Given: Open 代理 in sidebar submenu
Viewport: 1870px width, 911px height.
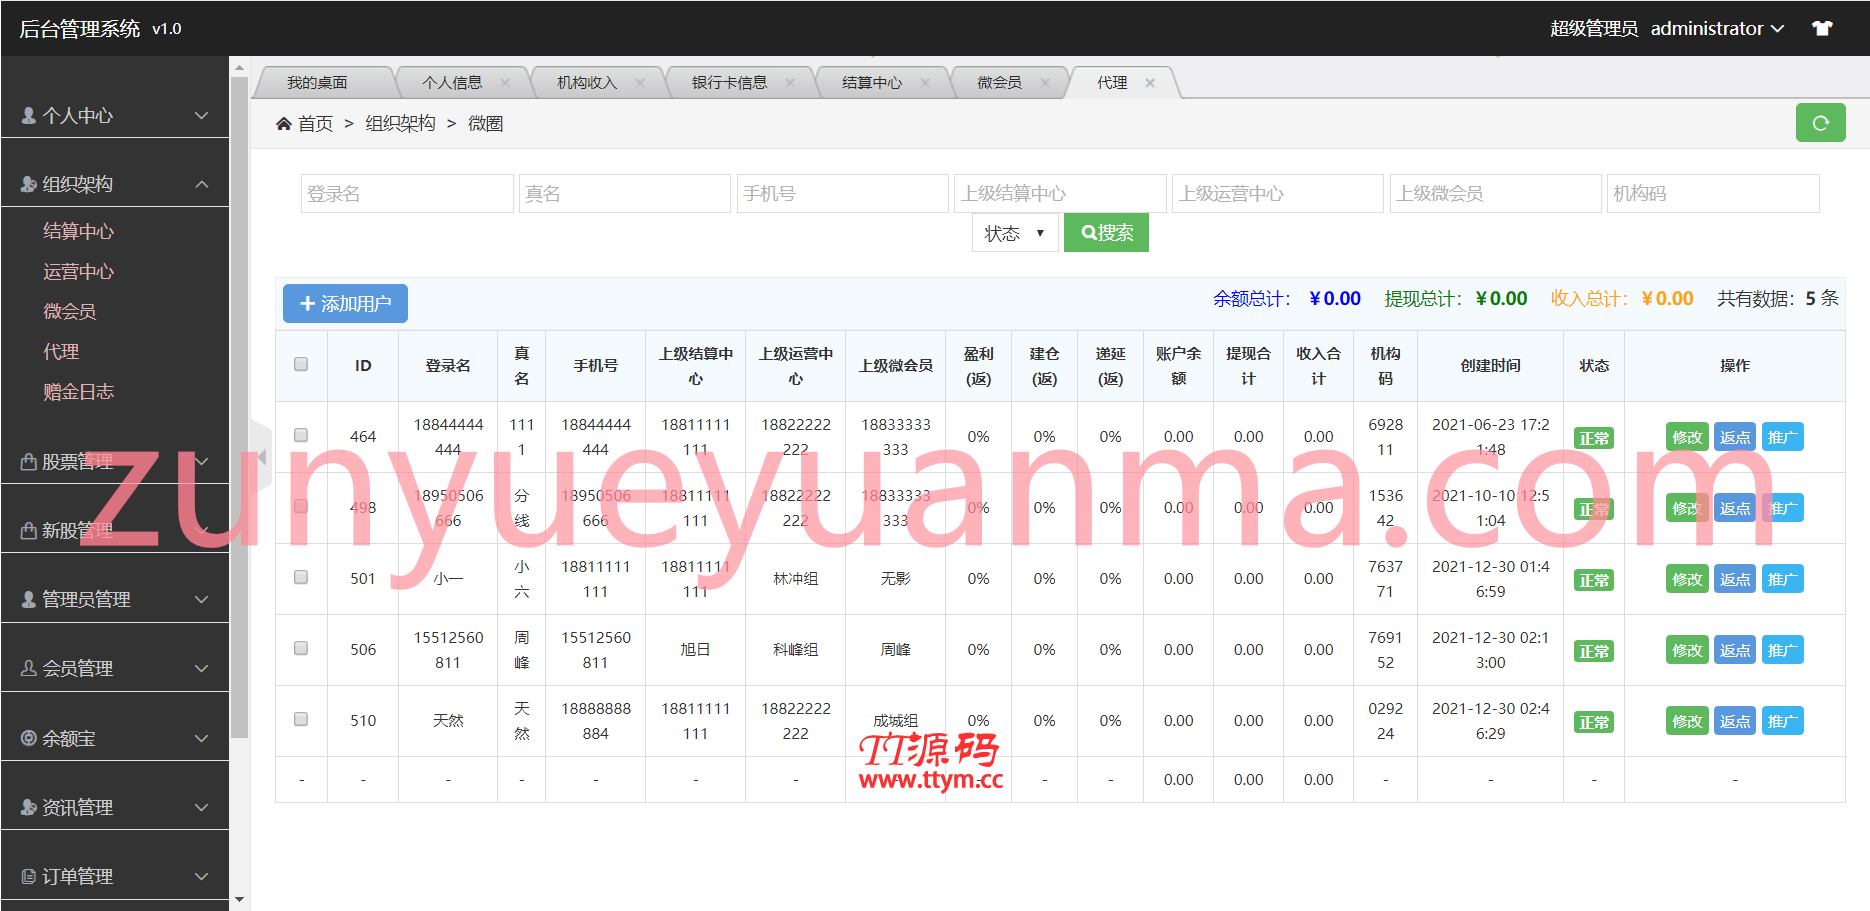Looking at the screenshot, I should click(x=61, y=351).
